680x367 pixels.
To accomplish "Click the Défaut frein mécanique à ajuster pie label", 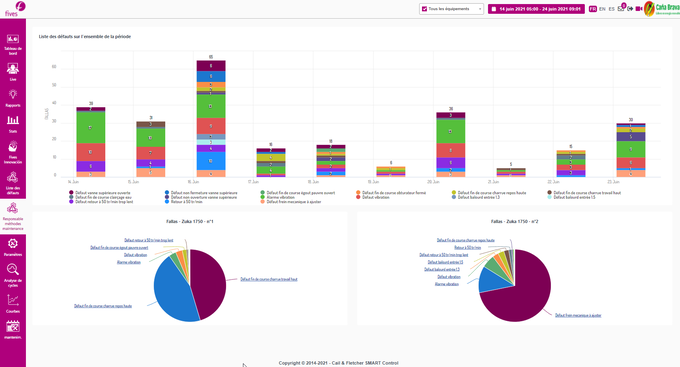I will click(x=578, y=315).
